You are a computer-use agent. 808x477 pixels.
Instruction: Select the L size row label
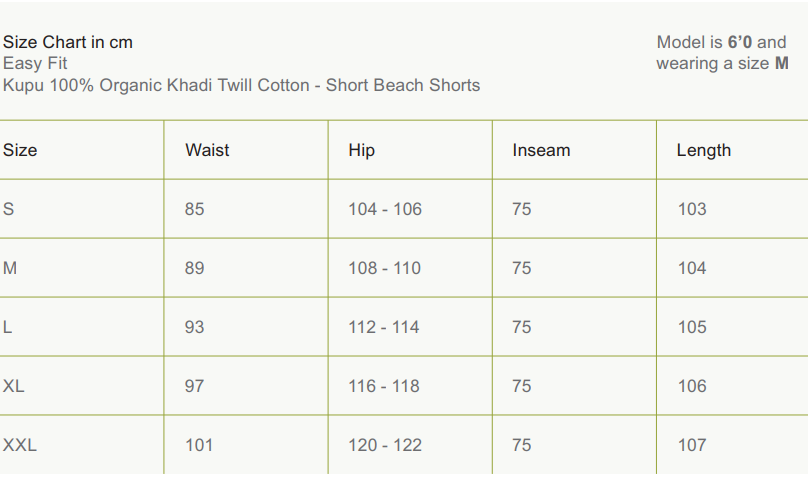[8, 327]
